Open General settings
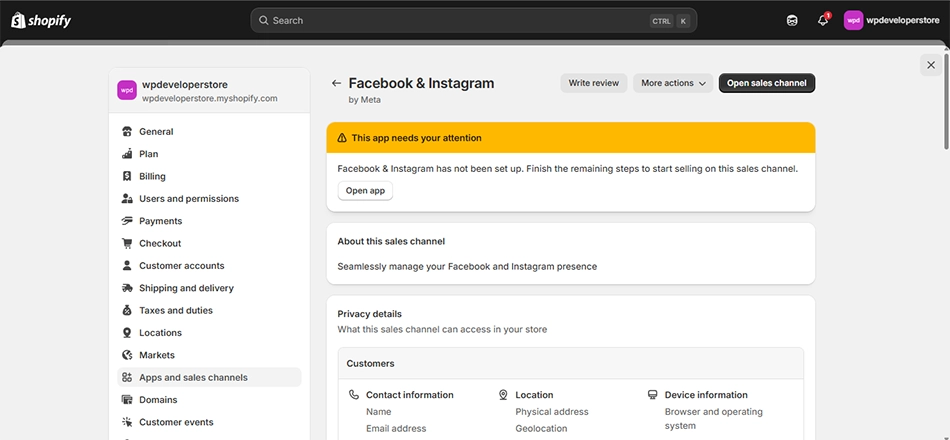 tap(209, 132)
